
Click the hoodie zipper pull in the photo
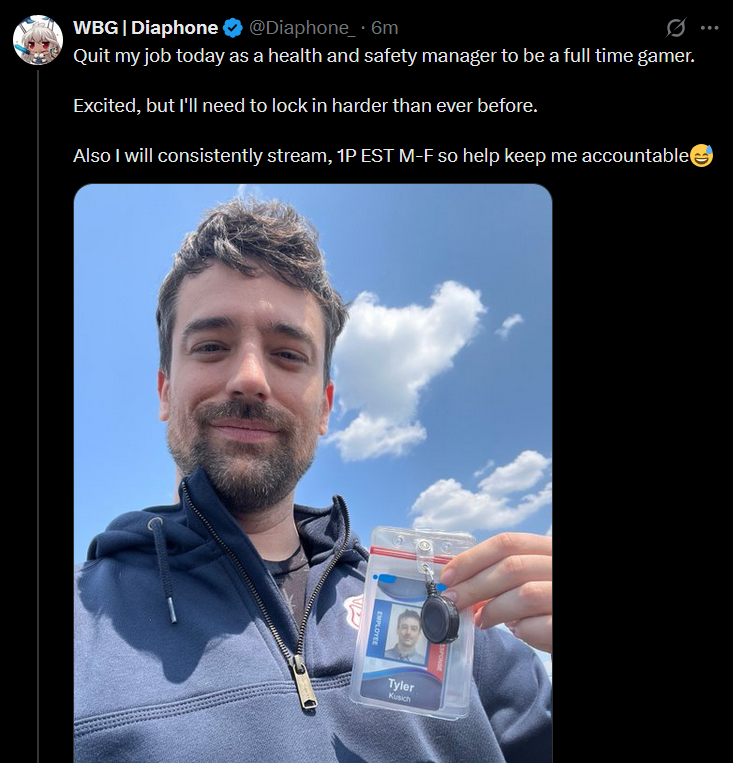pos(304,682)
